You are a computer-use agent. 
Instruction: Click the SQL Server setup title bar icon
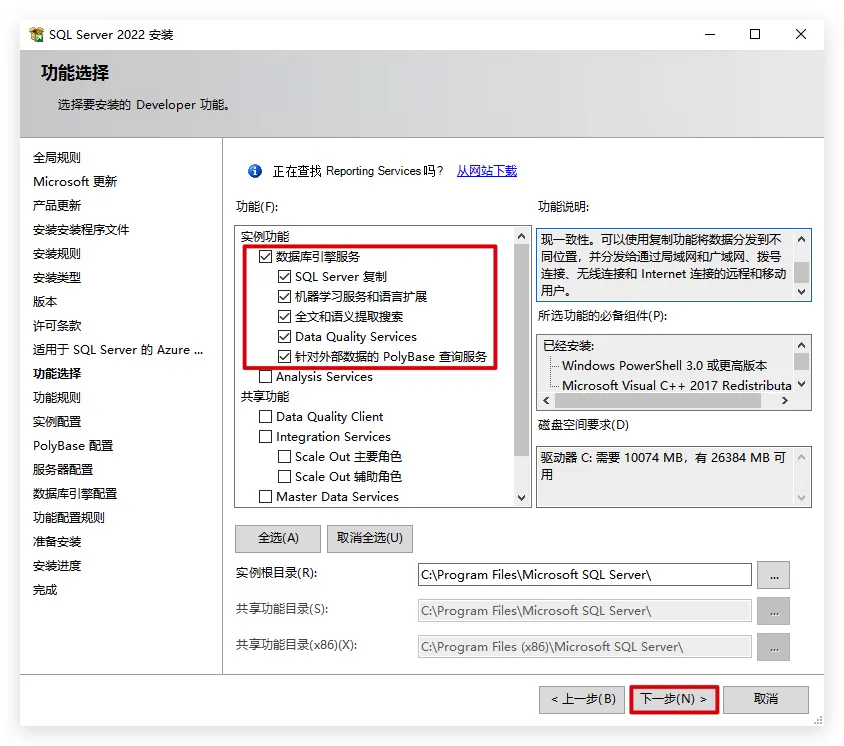coord(37,34)
